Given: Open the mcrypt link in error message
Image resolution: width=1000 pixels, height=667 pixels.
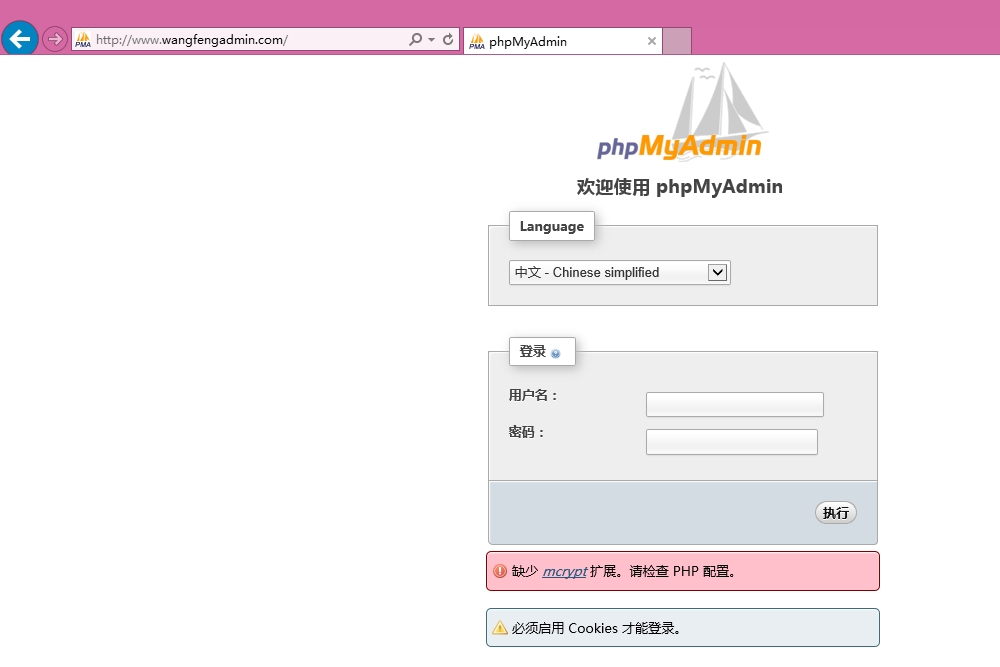Looking at the screenshot, I should point(564,571).
